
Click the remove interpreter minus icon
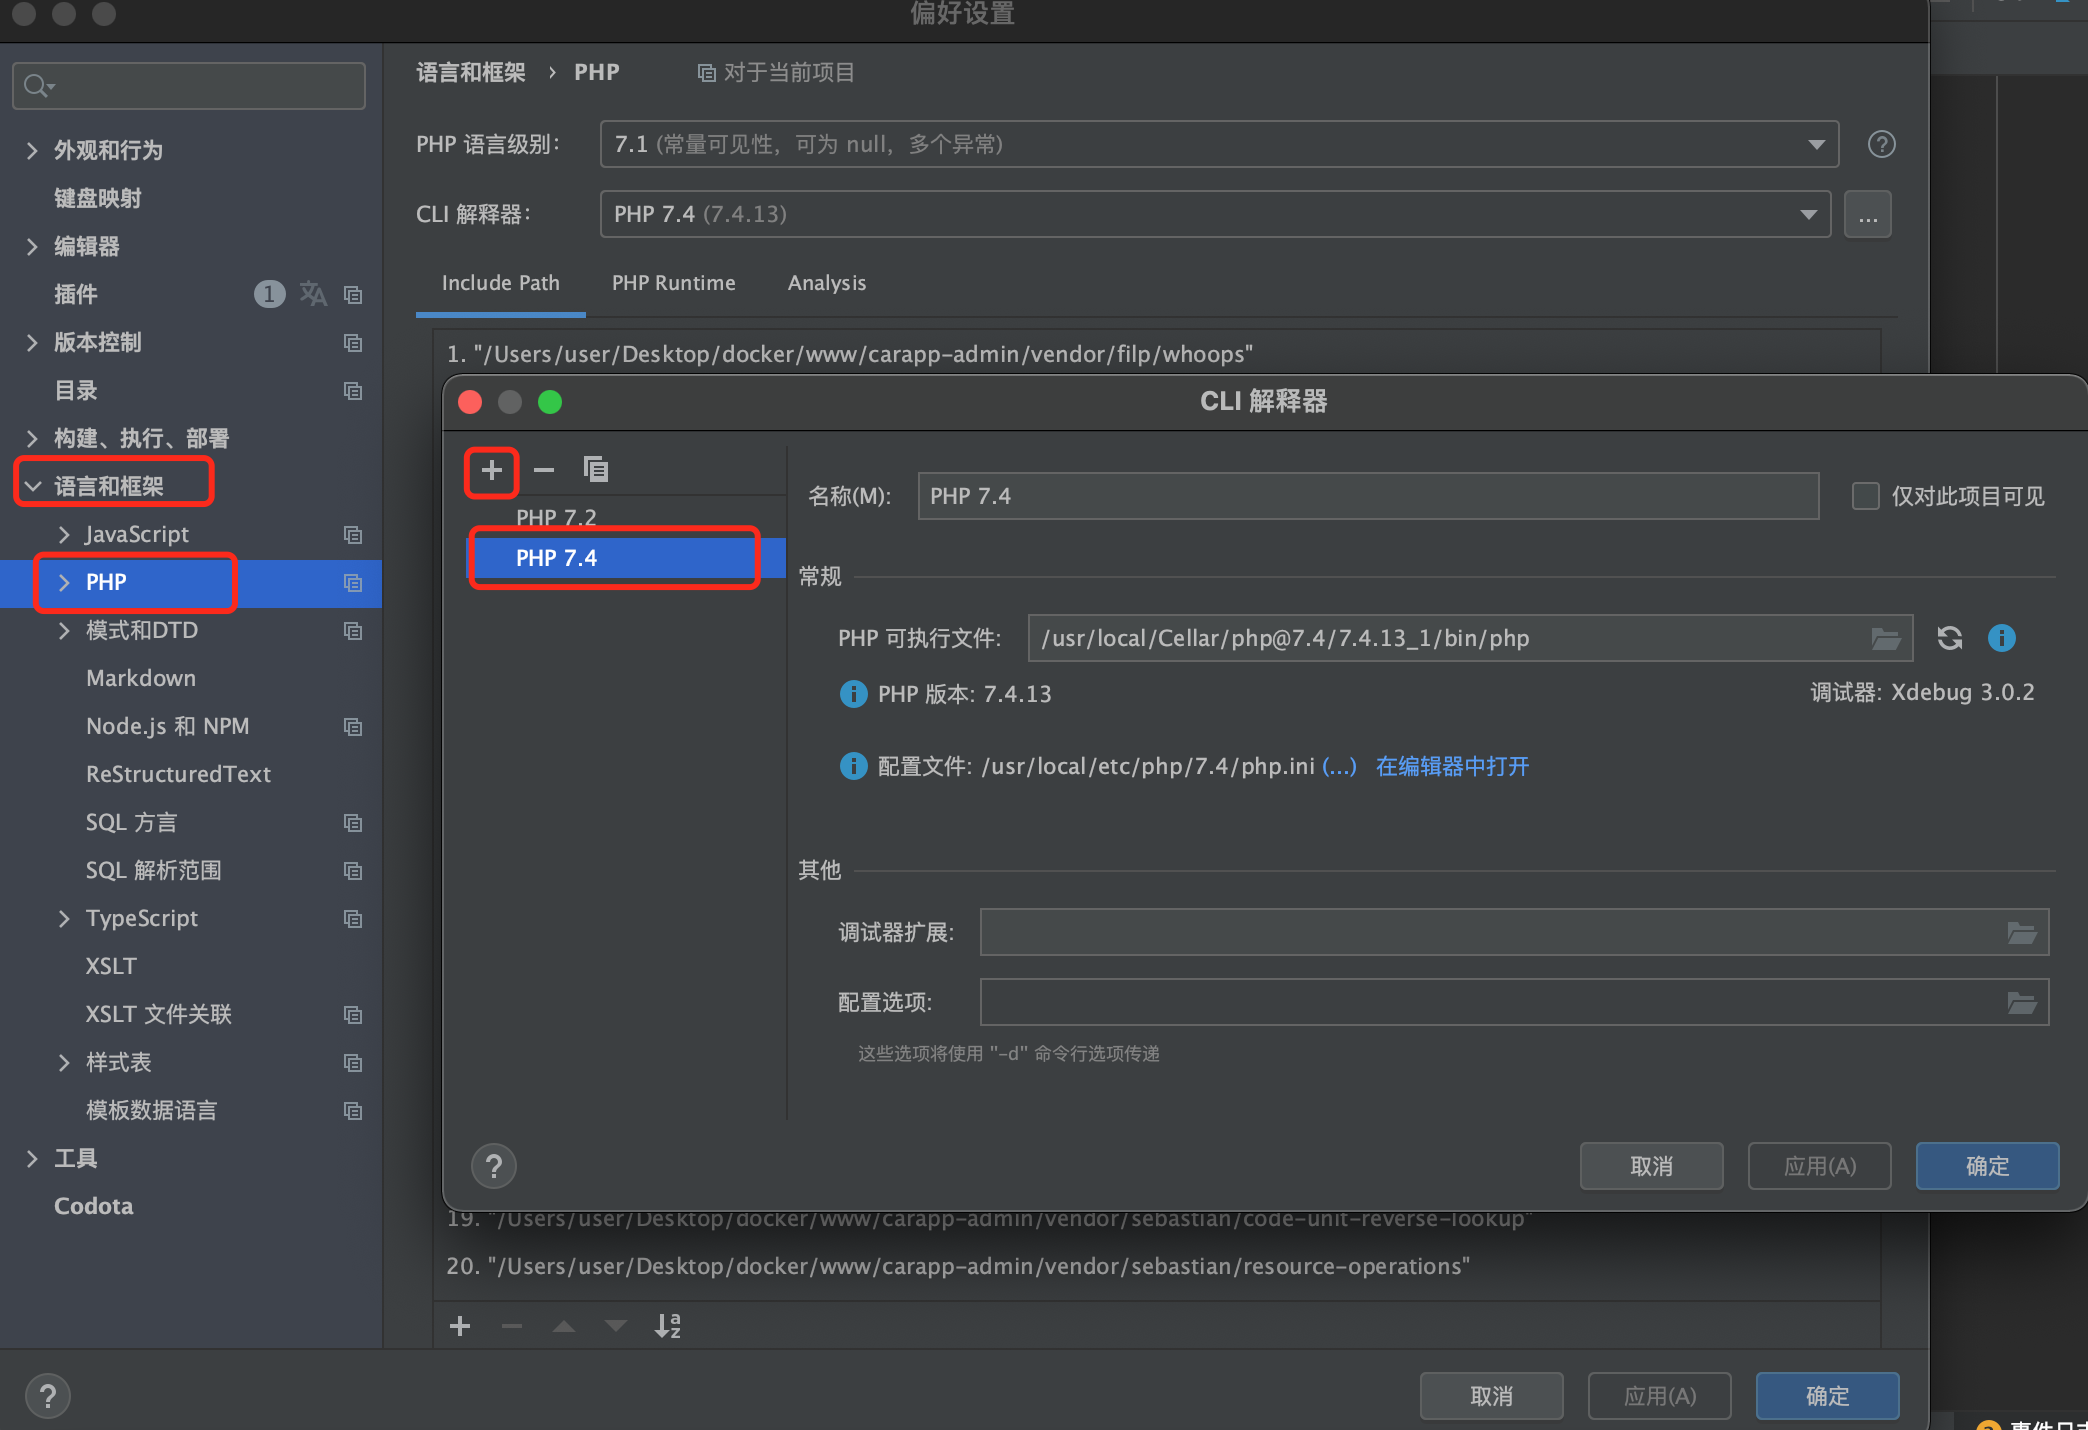pyautogui.click(x=544, y=470)
